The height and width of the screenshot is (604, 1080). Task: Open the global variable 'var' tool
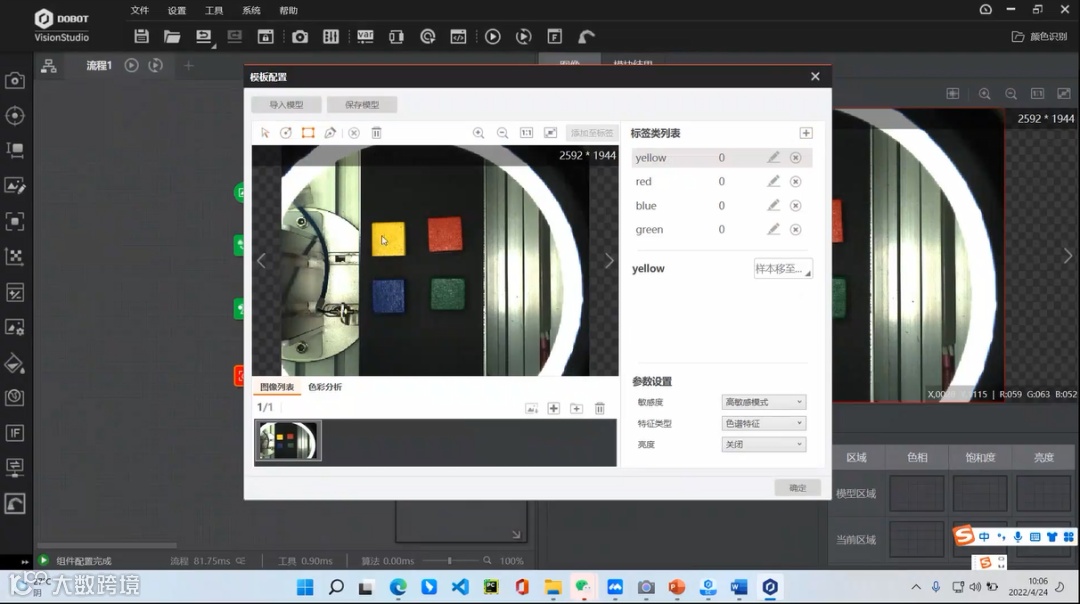tap(365, 37)
